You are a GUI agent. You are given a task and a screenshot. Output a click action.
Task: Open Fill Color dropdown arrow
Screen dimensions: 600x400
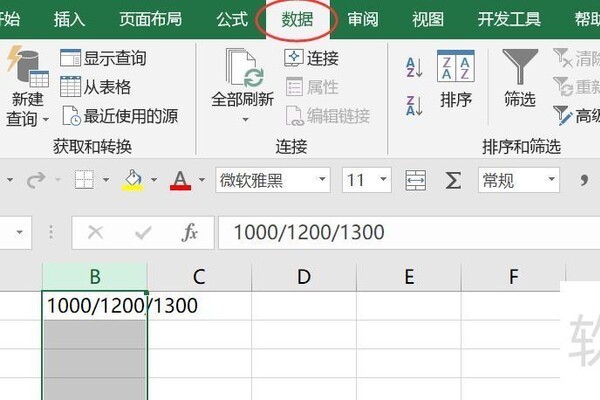(154, 179)
